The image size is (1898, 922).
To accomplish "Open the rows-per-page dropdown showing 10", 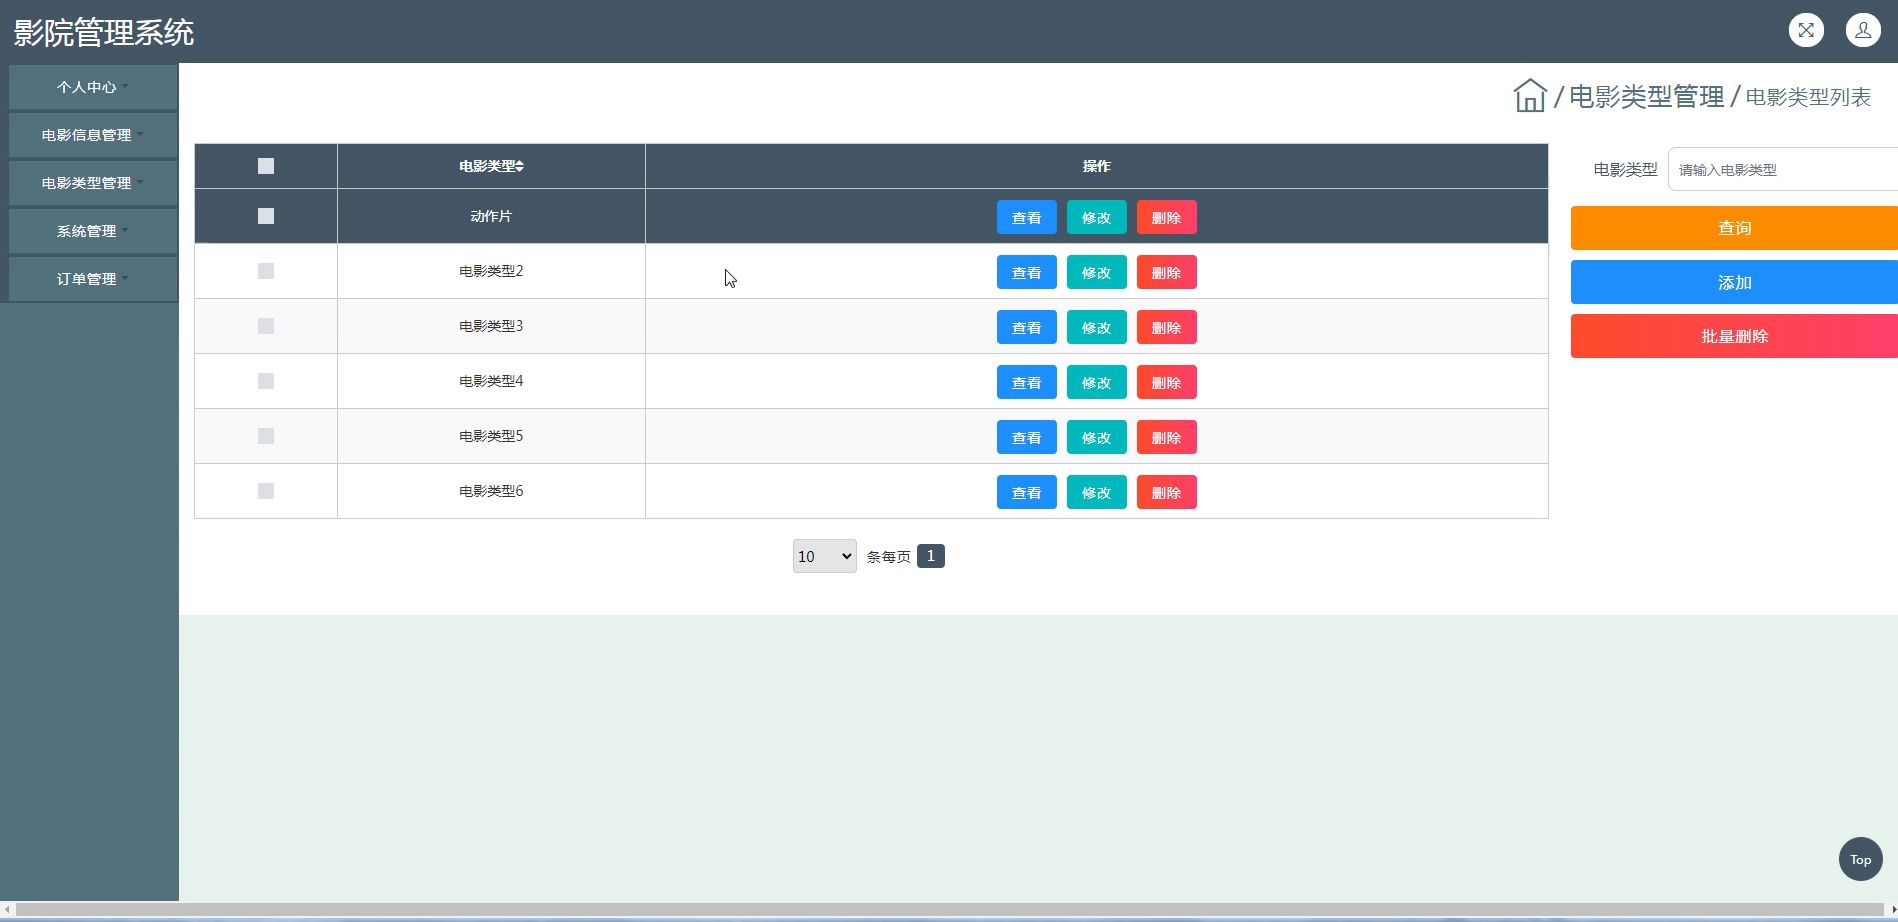I will (x=824, y=556).
